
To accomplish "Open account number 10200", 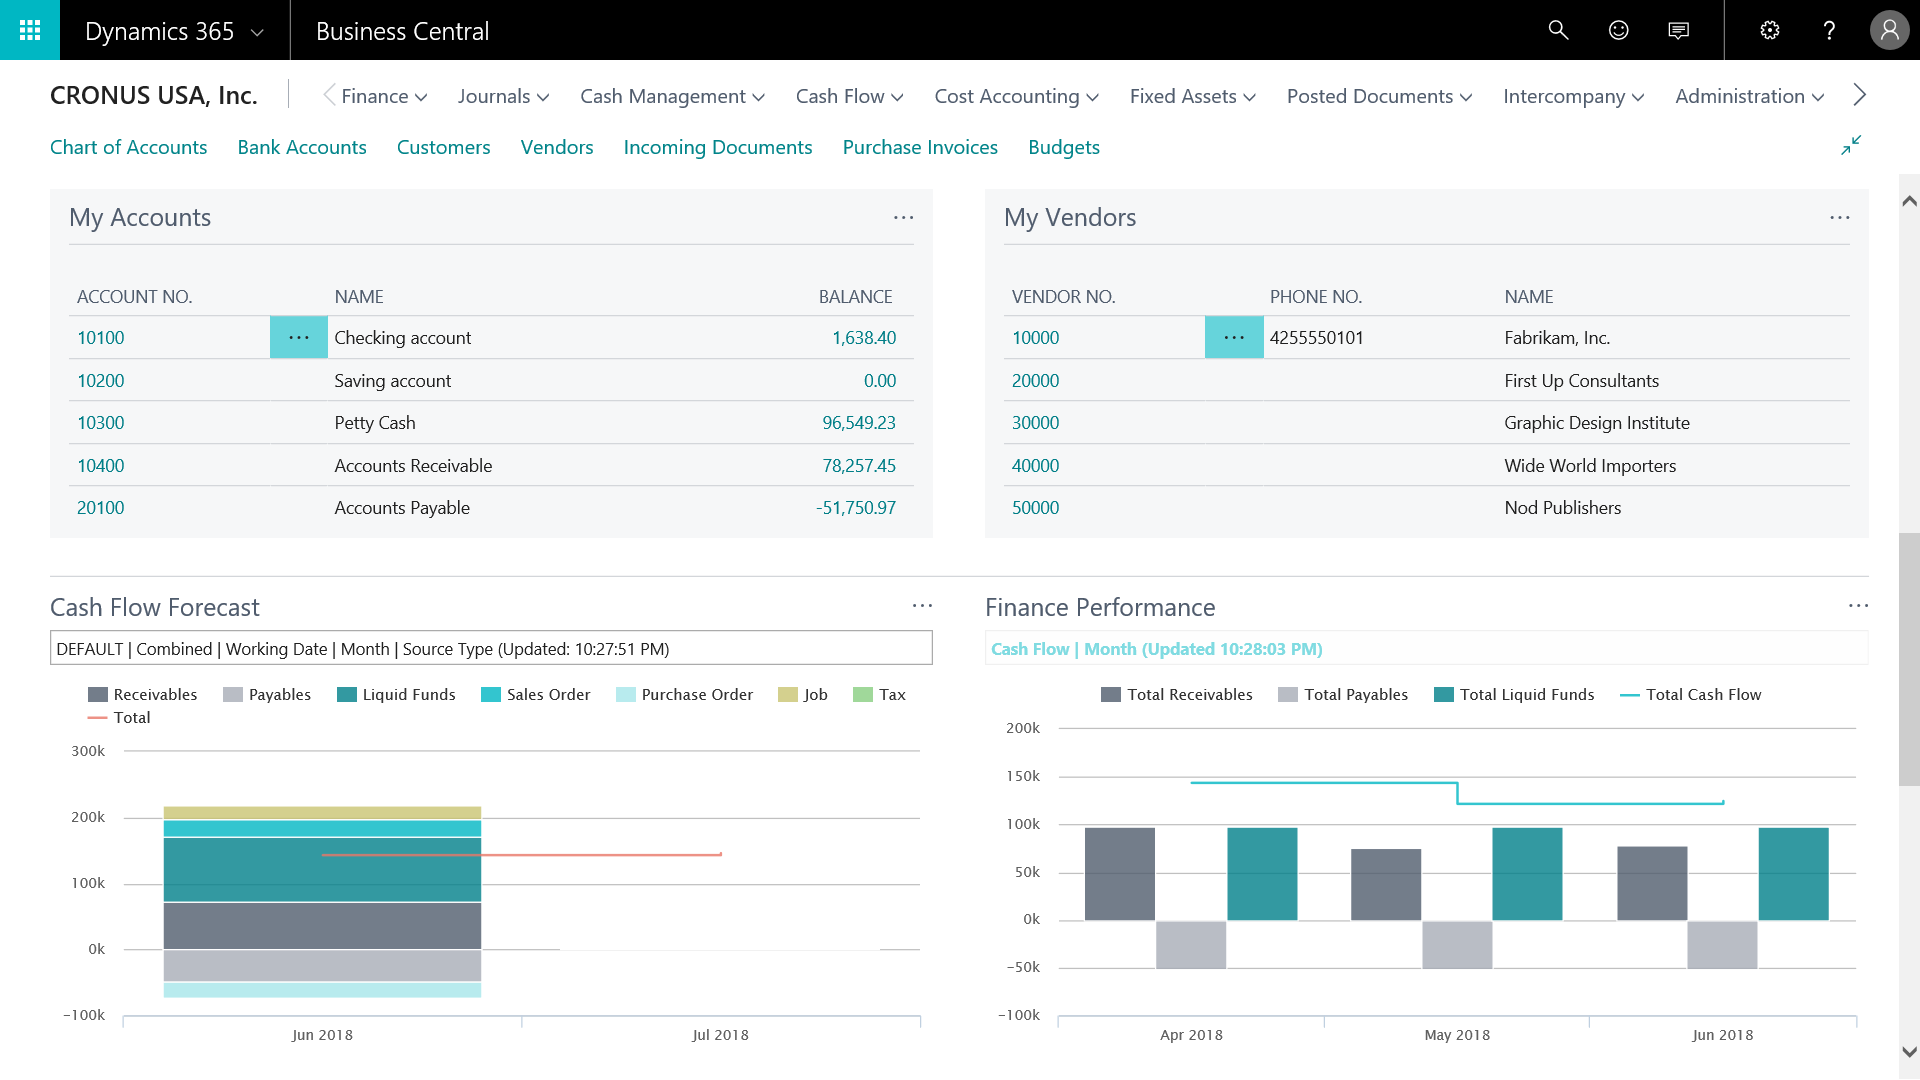I will tap(101, 381).
